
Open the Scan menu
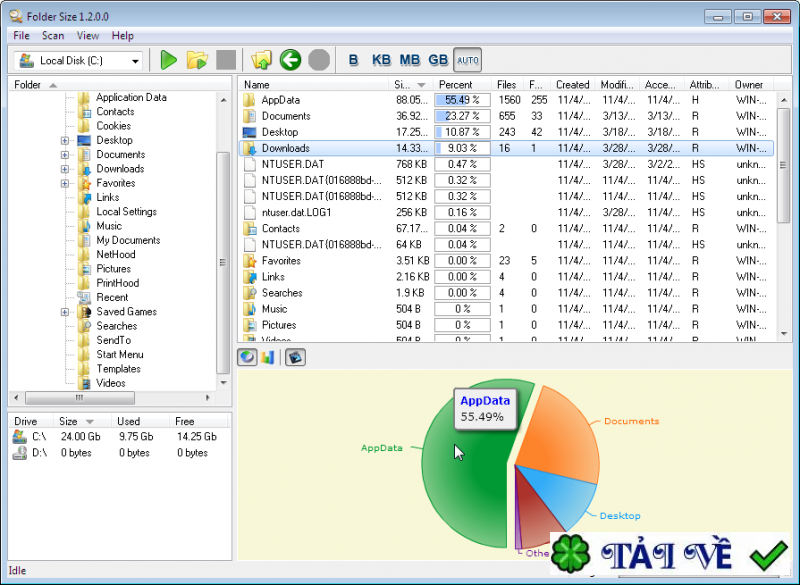coord(53,36)
